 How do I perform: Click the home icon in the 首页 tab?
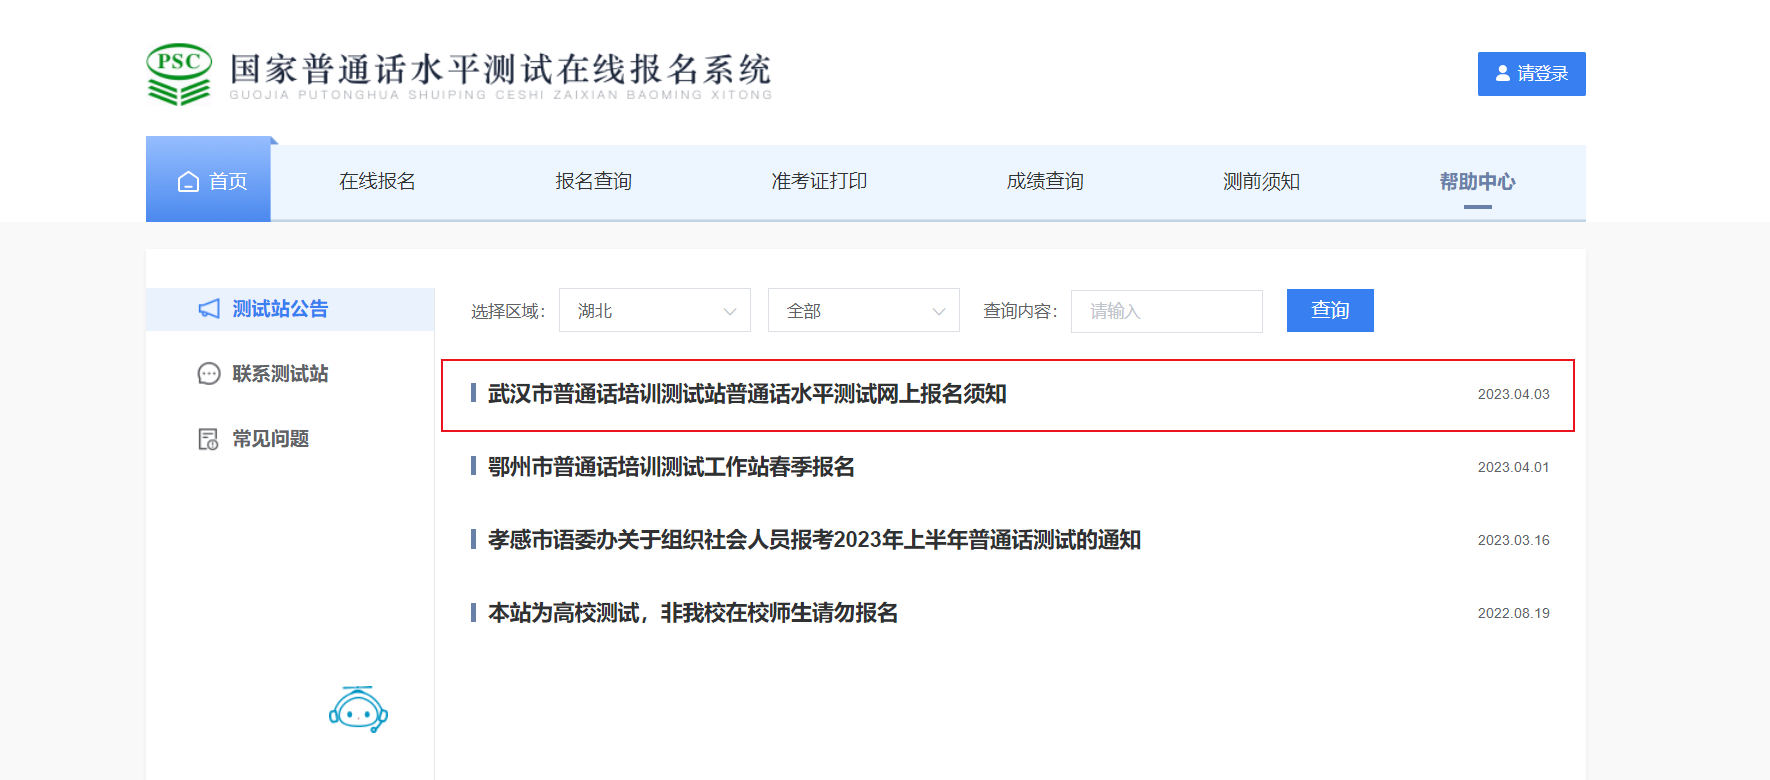(188, 181)
